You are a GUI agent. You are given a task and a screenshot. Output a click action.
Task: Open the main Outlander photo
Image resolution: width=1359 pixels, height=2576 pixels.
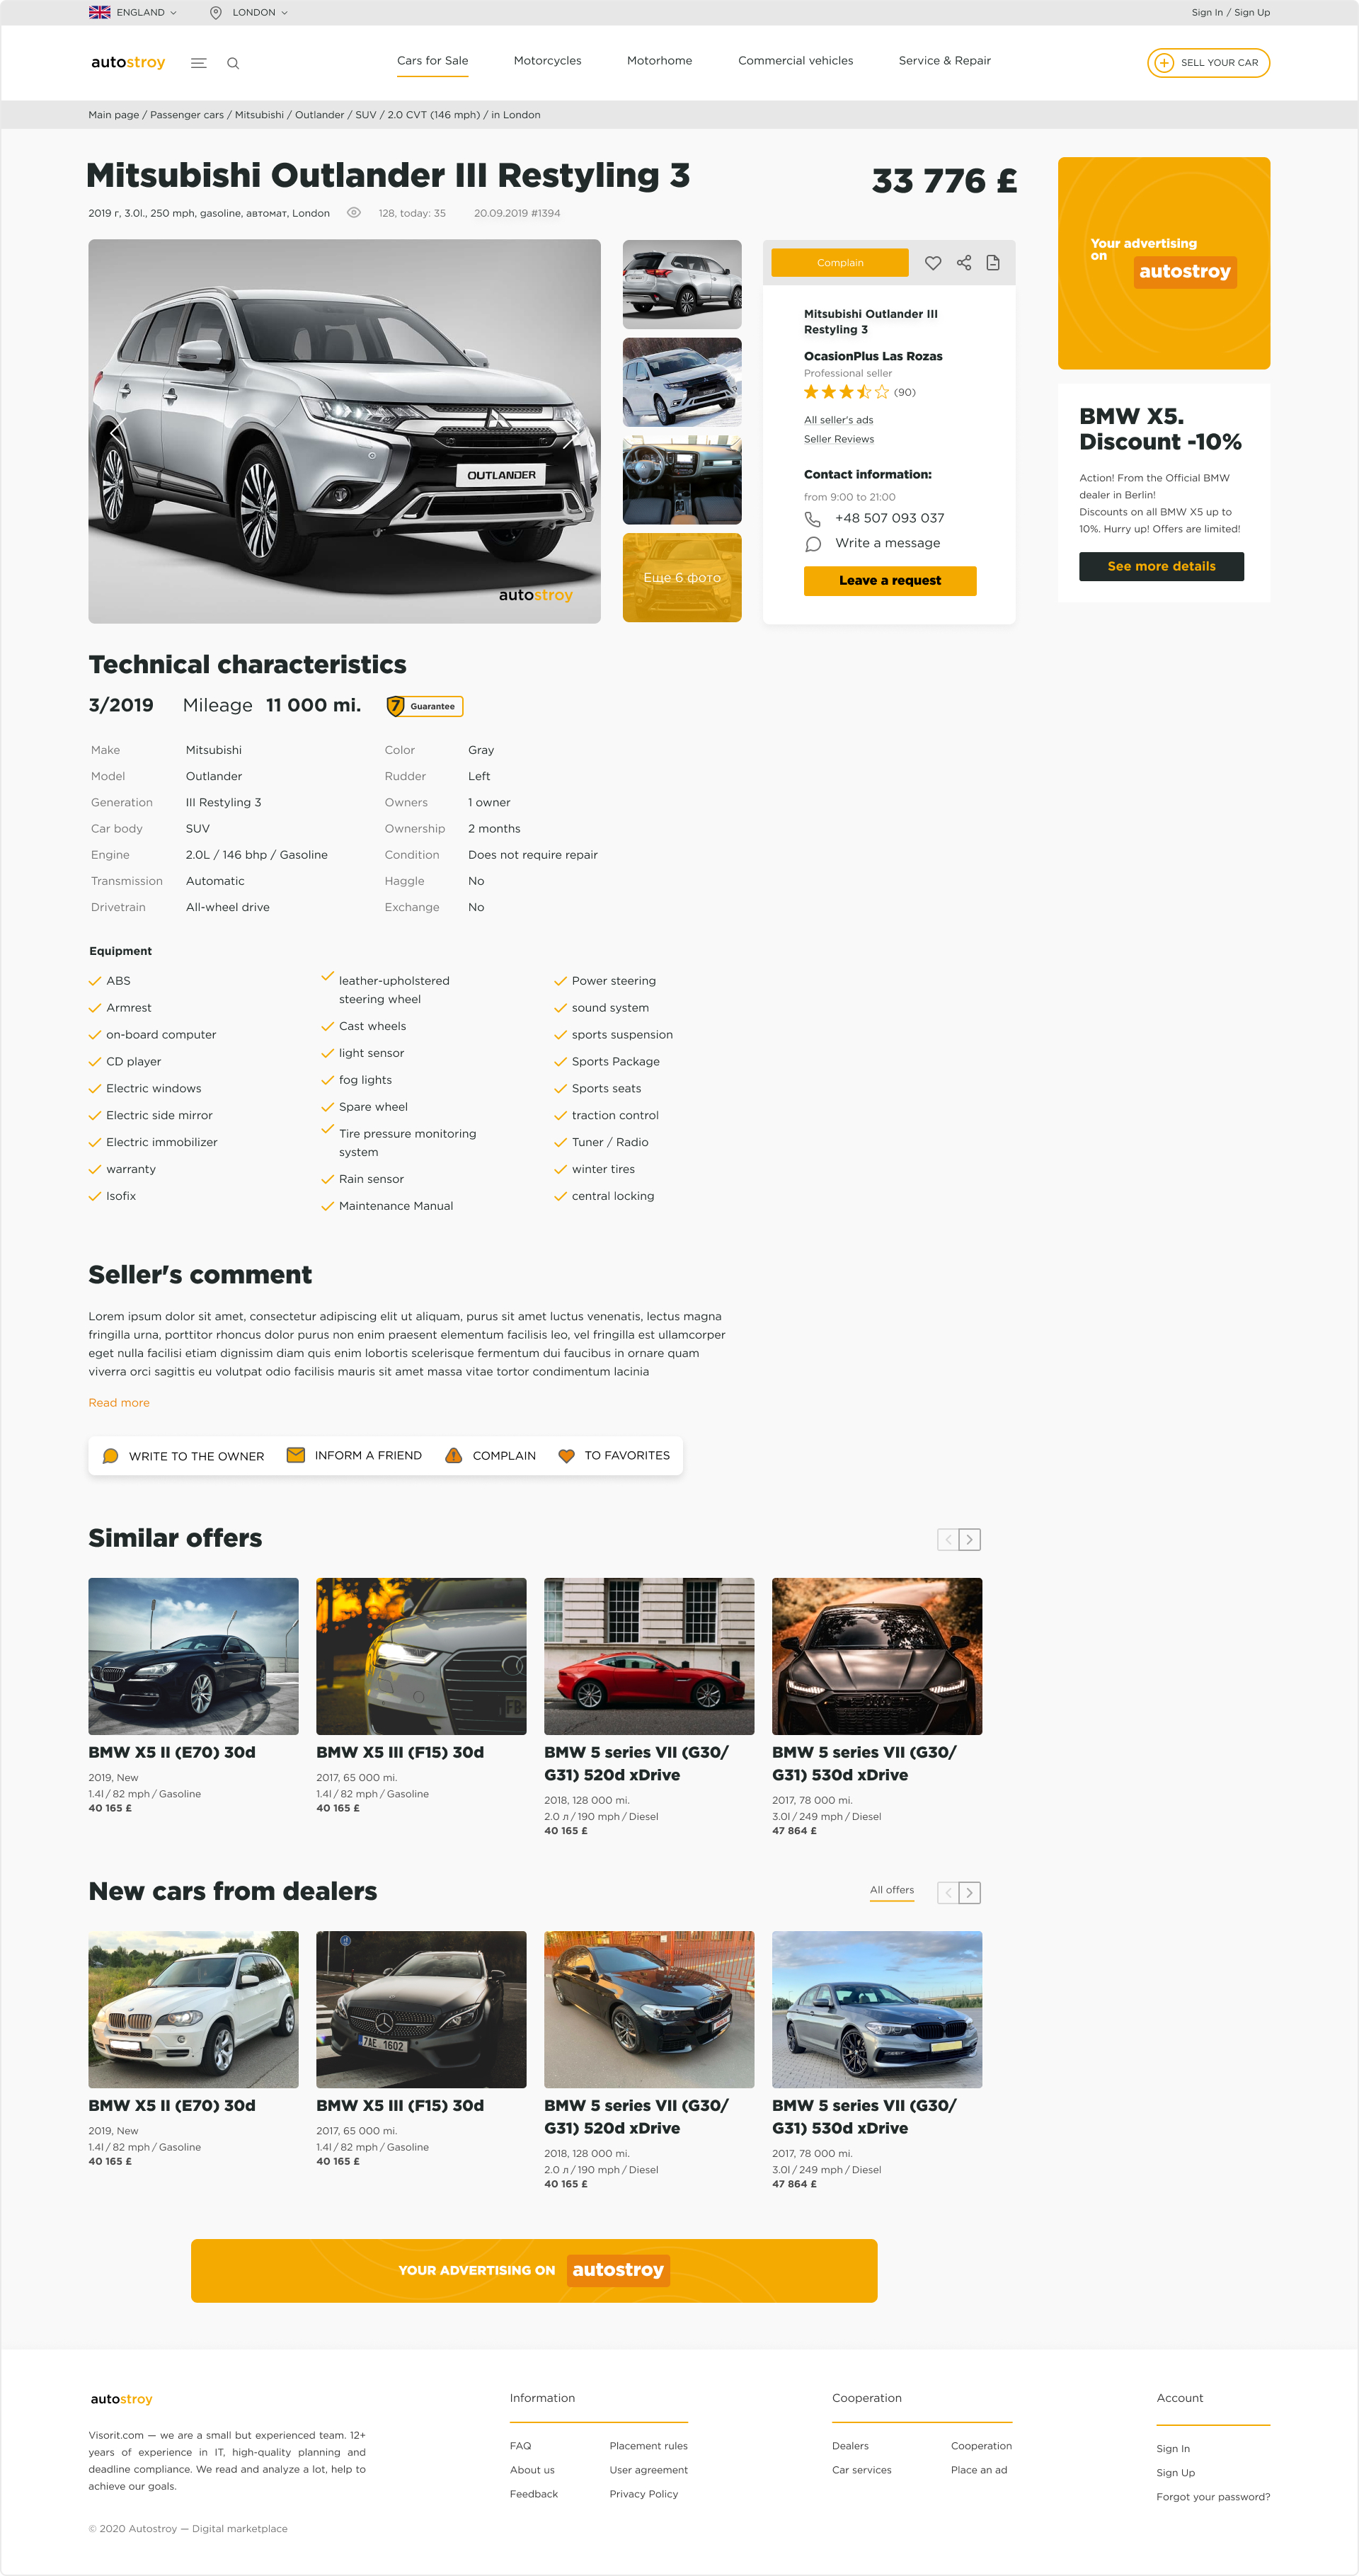click(344, 431)
